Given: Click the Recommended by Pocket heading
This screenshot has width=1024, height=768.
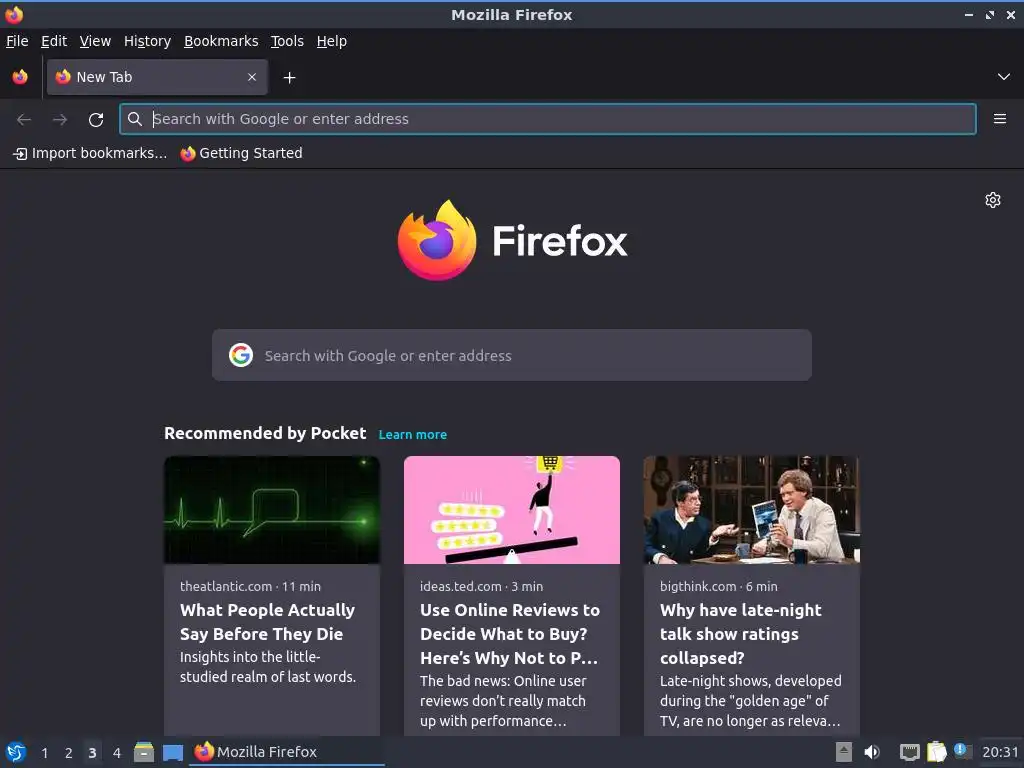Looking at the screenshot, I should point(265,434).
